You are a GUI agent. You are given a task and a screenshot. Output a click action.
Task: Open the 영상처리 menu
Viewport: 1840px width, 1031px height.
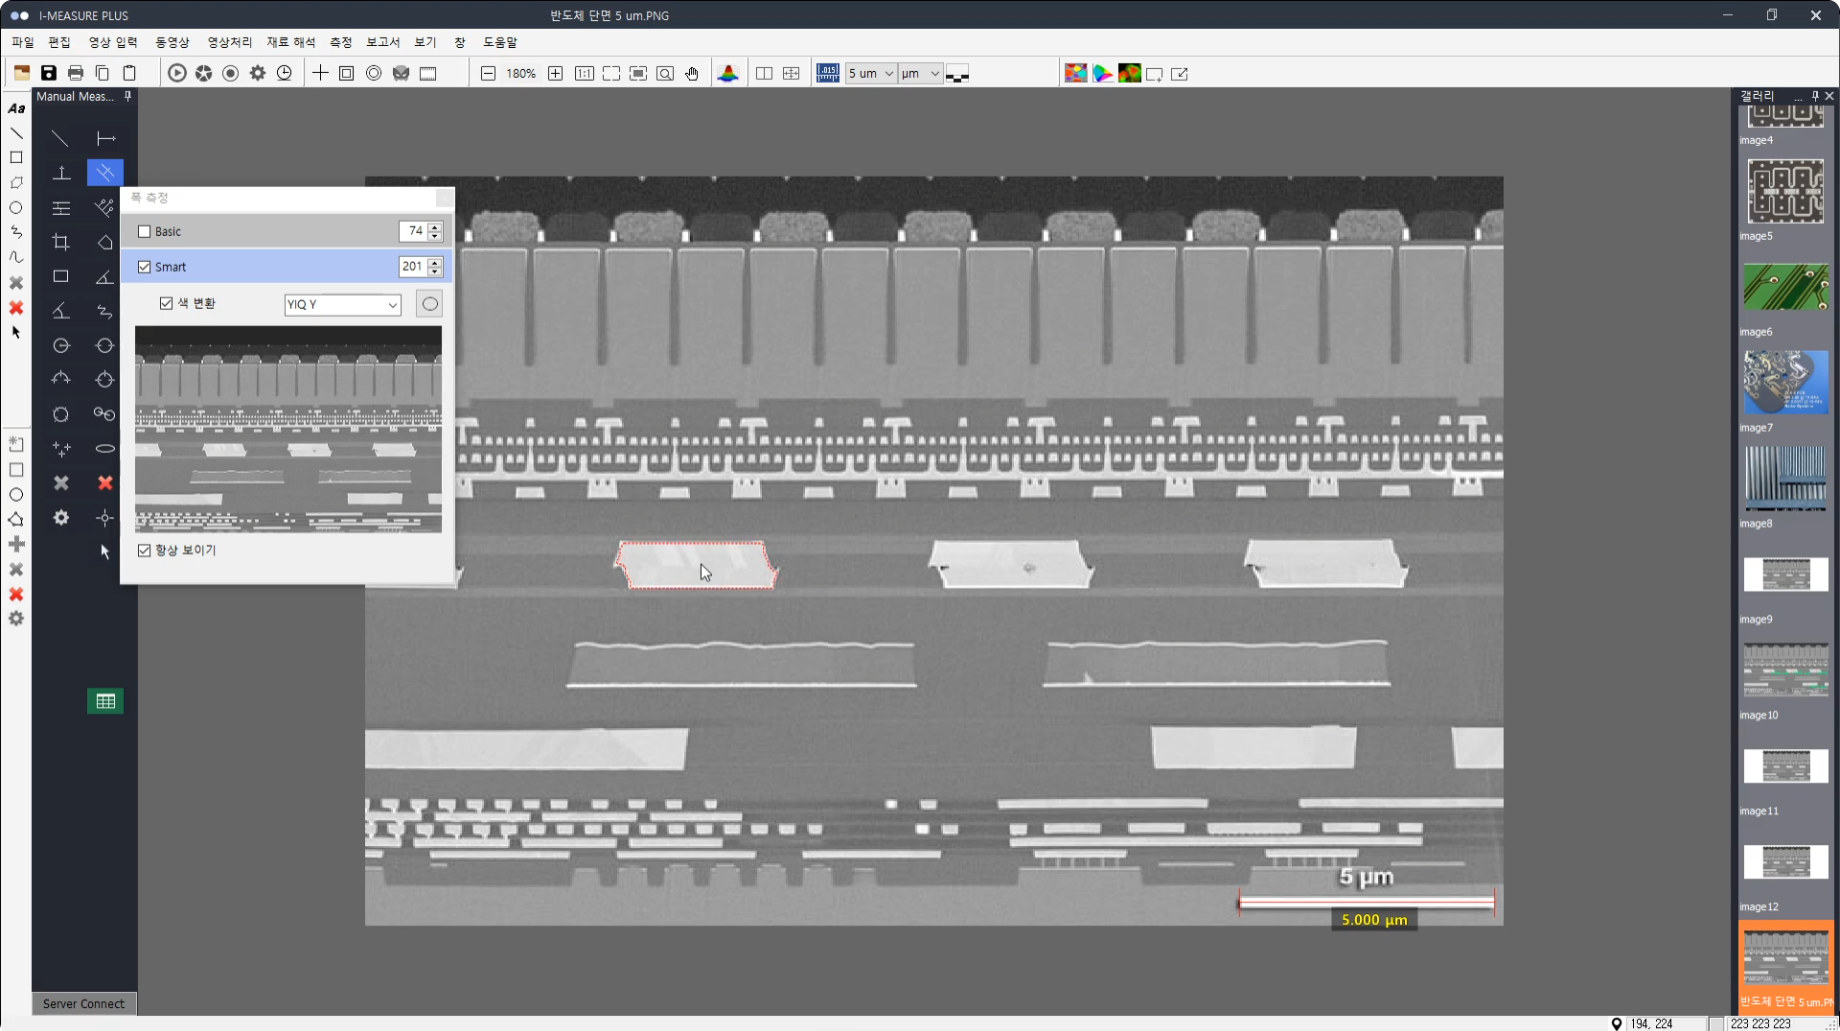[x=230, y=42]
